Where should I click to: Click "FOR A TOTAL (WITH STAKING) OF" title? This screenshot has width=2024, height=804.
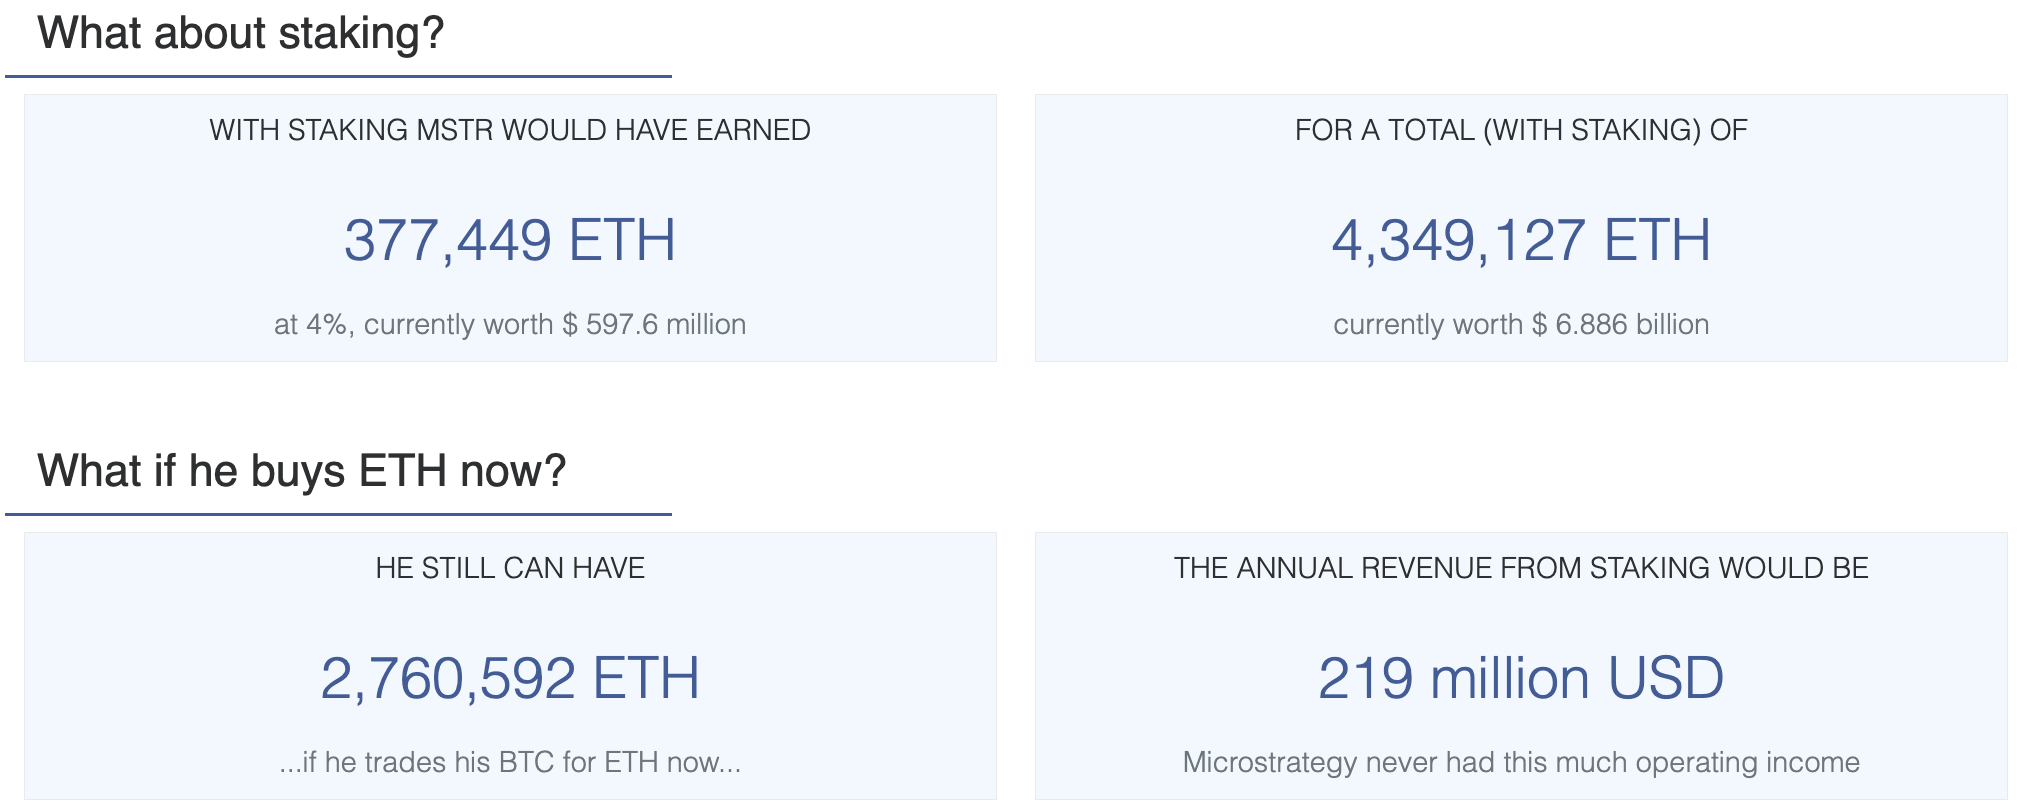pyautogui.click(x=1521, y=130)
